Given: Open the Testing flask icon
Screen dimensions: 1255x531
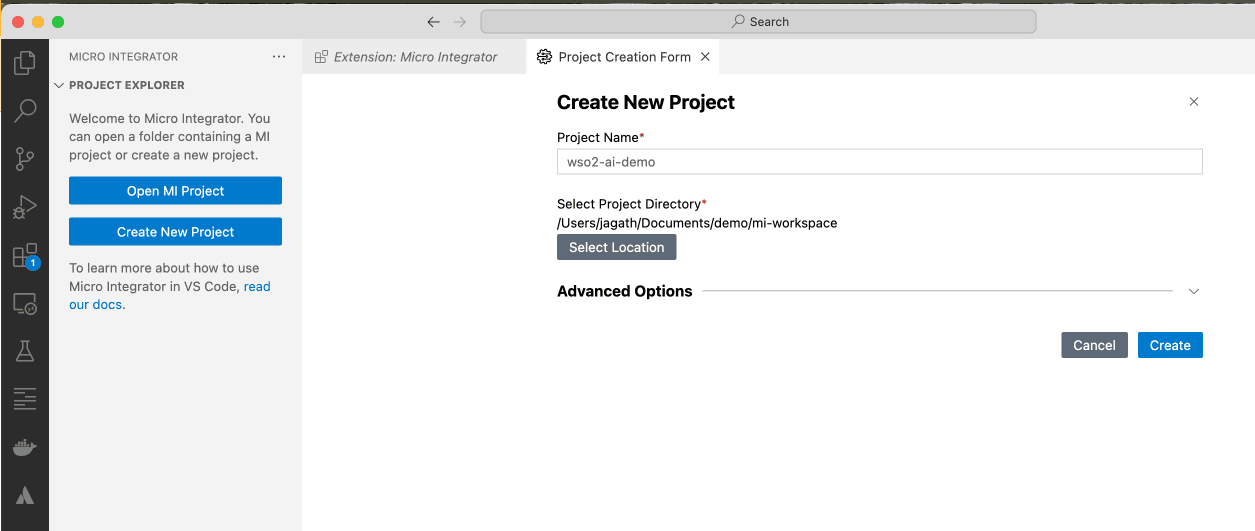Looking at the screenshot, I should (x=24, y=351).
